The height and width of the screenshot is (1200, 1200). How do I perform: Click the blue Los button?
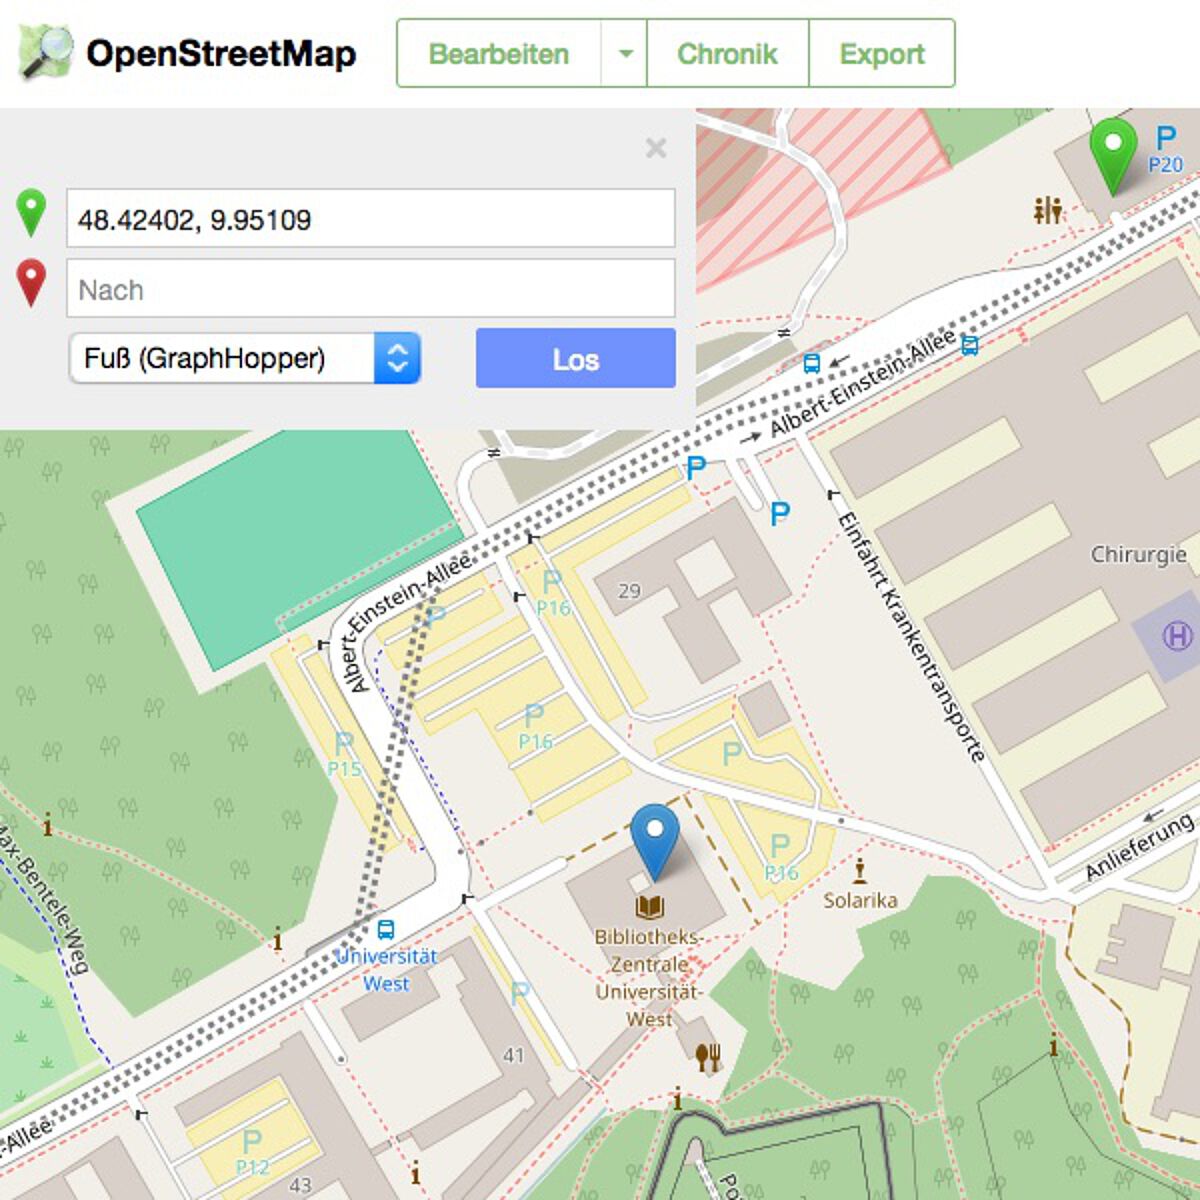coord(576,358)
